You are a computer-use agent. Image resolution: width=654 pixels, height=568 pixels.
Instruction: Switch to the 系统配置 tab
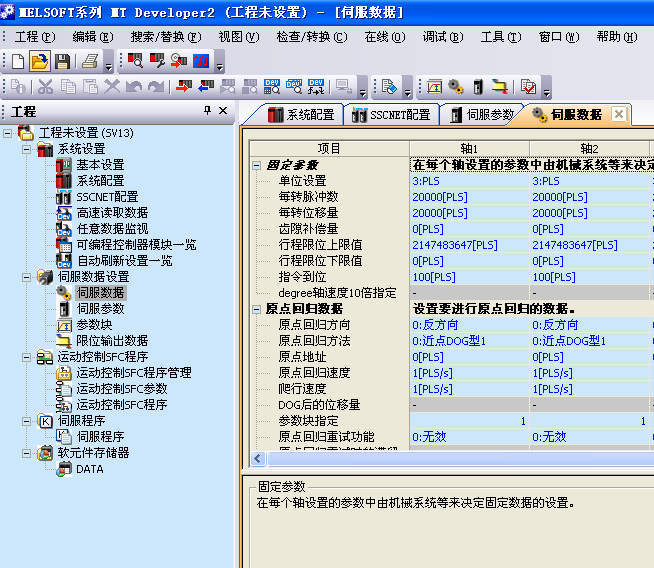point(301,115)
